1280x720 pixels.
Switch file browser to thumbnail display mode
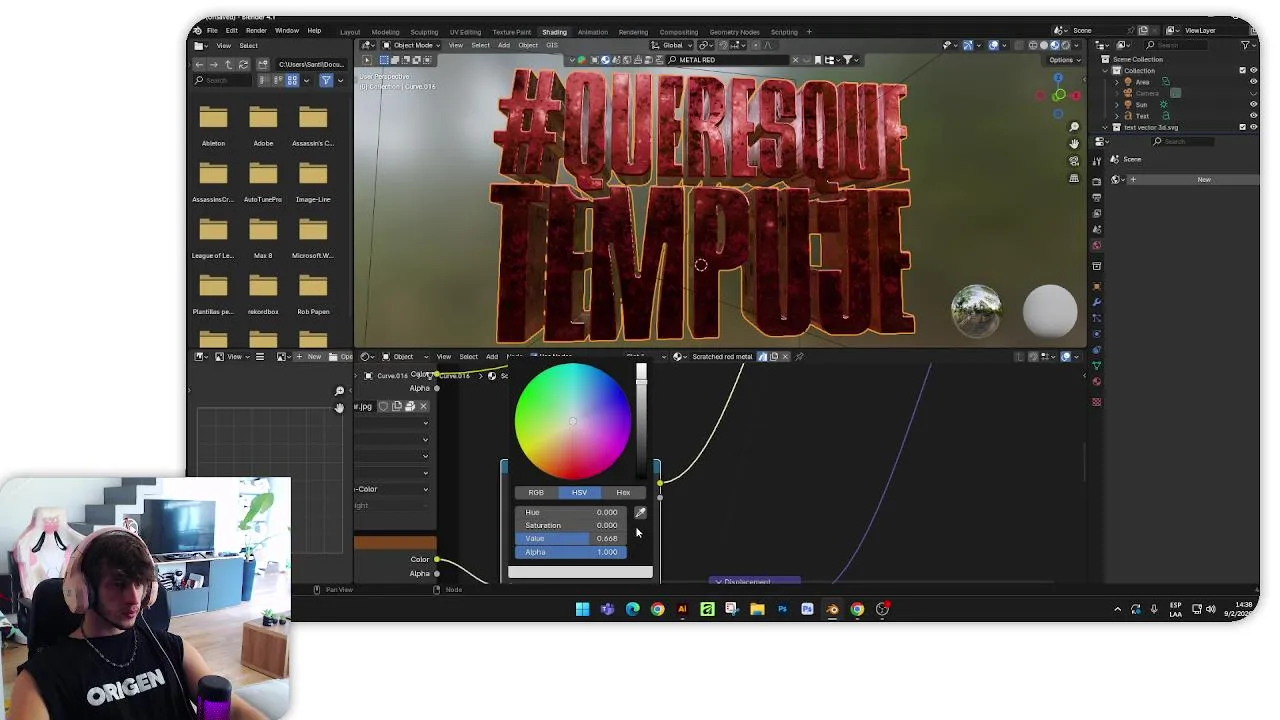292,80
